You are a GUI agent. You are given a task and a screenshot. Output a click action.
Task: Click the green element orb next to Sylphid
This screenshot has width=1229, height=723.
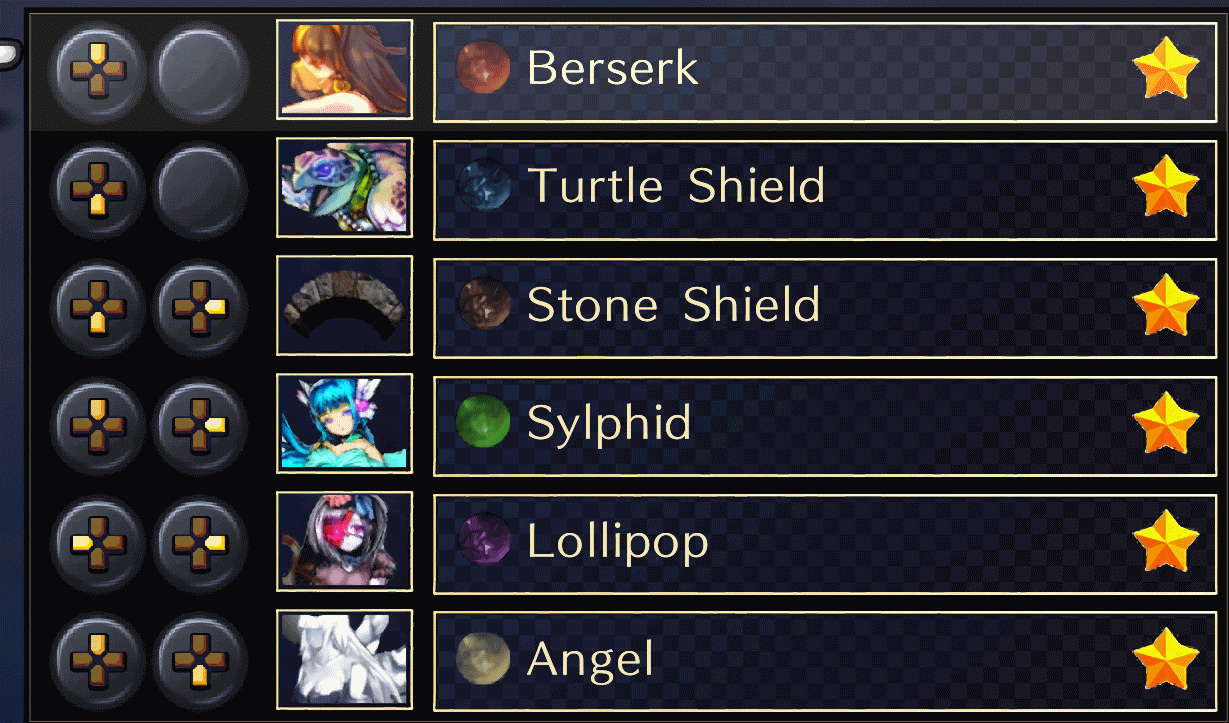coord(483,423)
